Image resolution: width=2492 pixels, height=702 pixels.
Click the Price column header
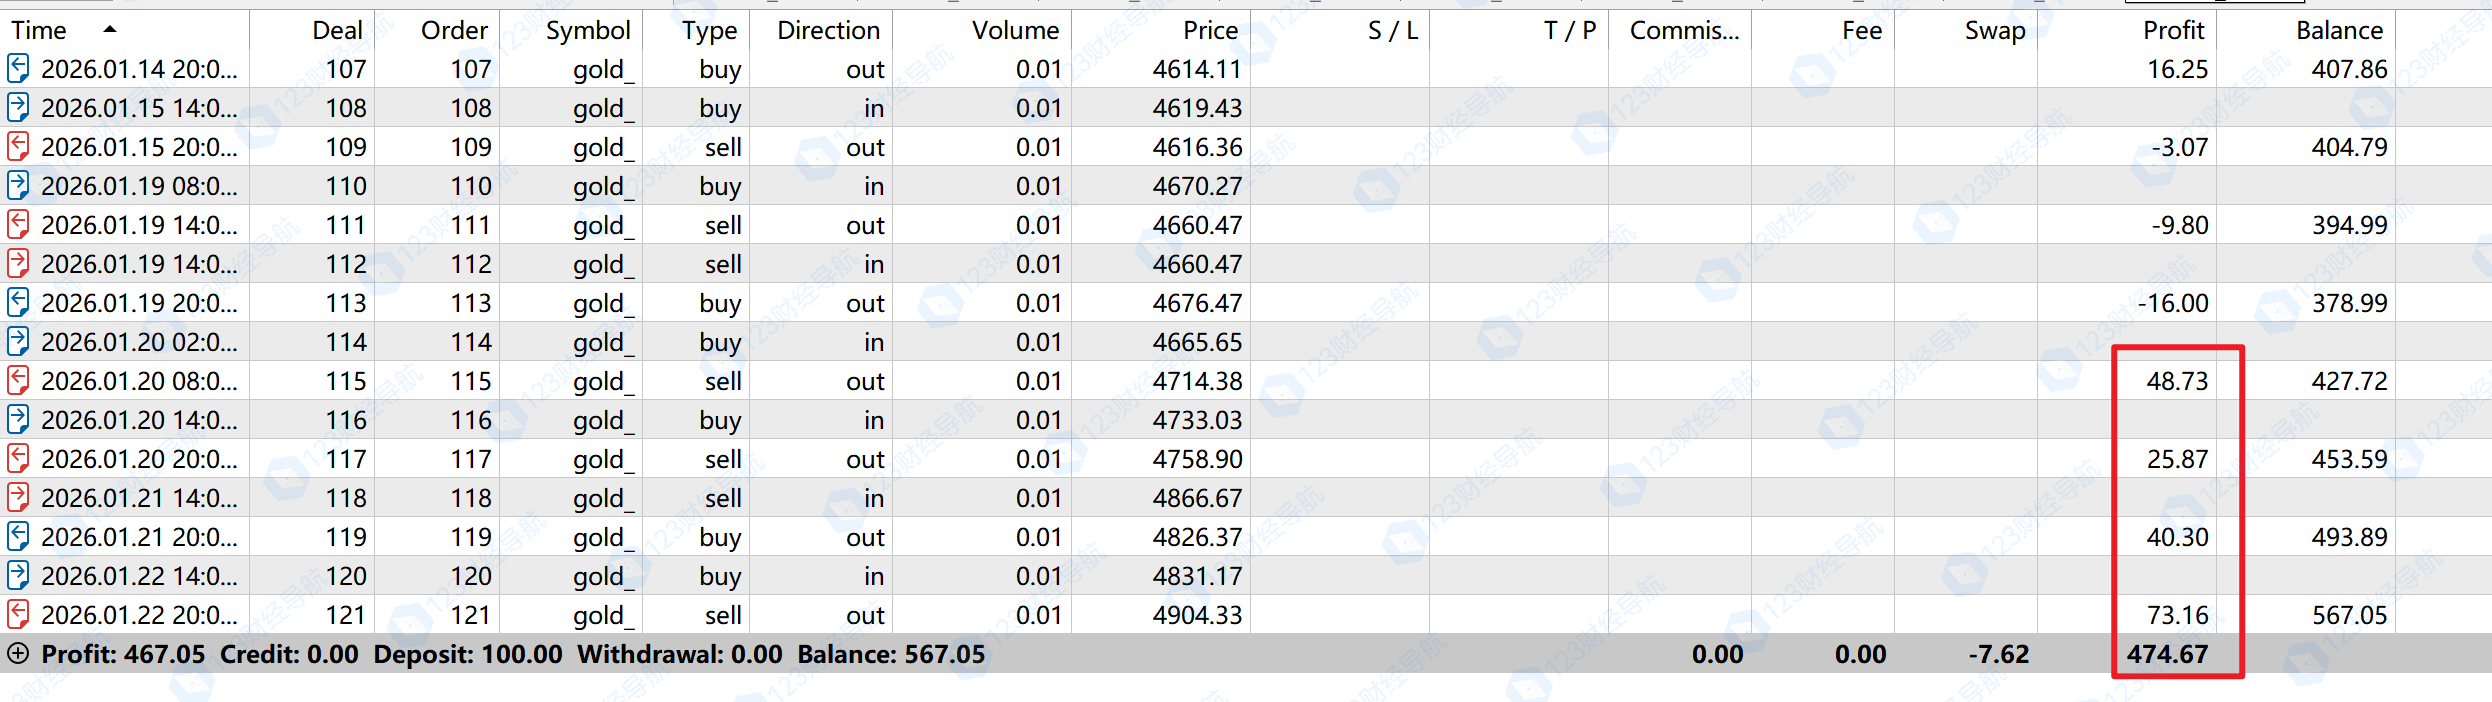[1210, 30]
